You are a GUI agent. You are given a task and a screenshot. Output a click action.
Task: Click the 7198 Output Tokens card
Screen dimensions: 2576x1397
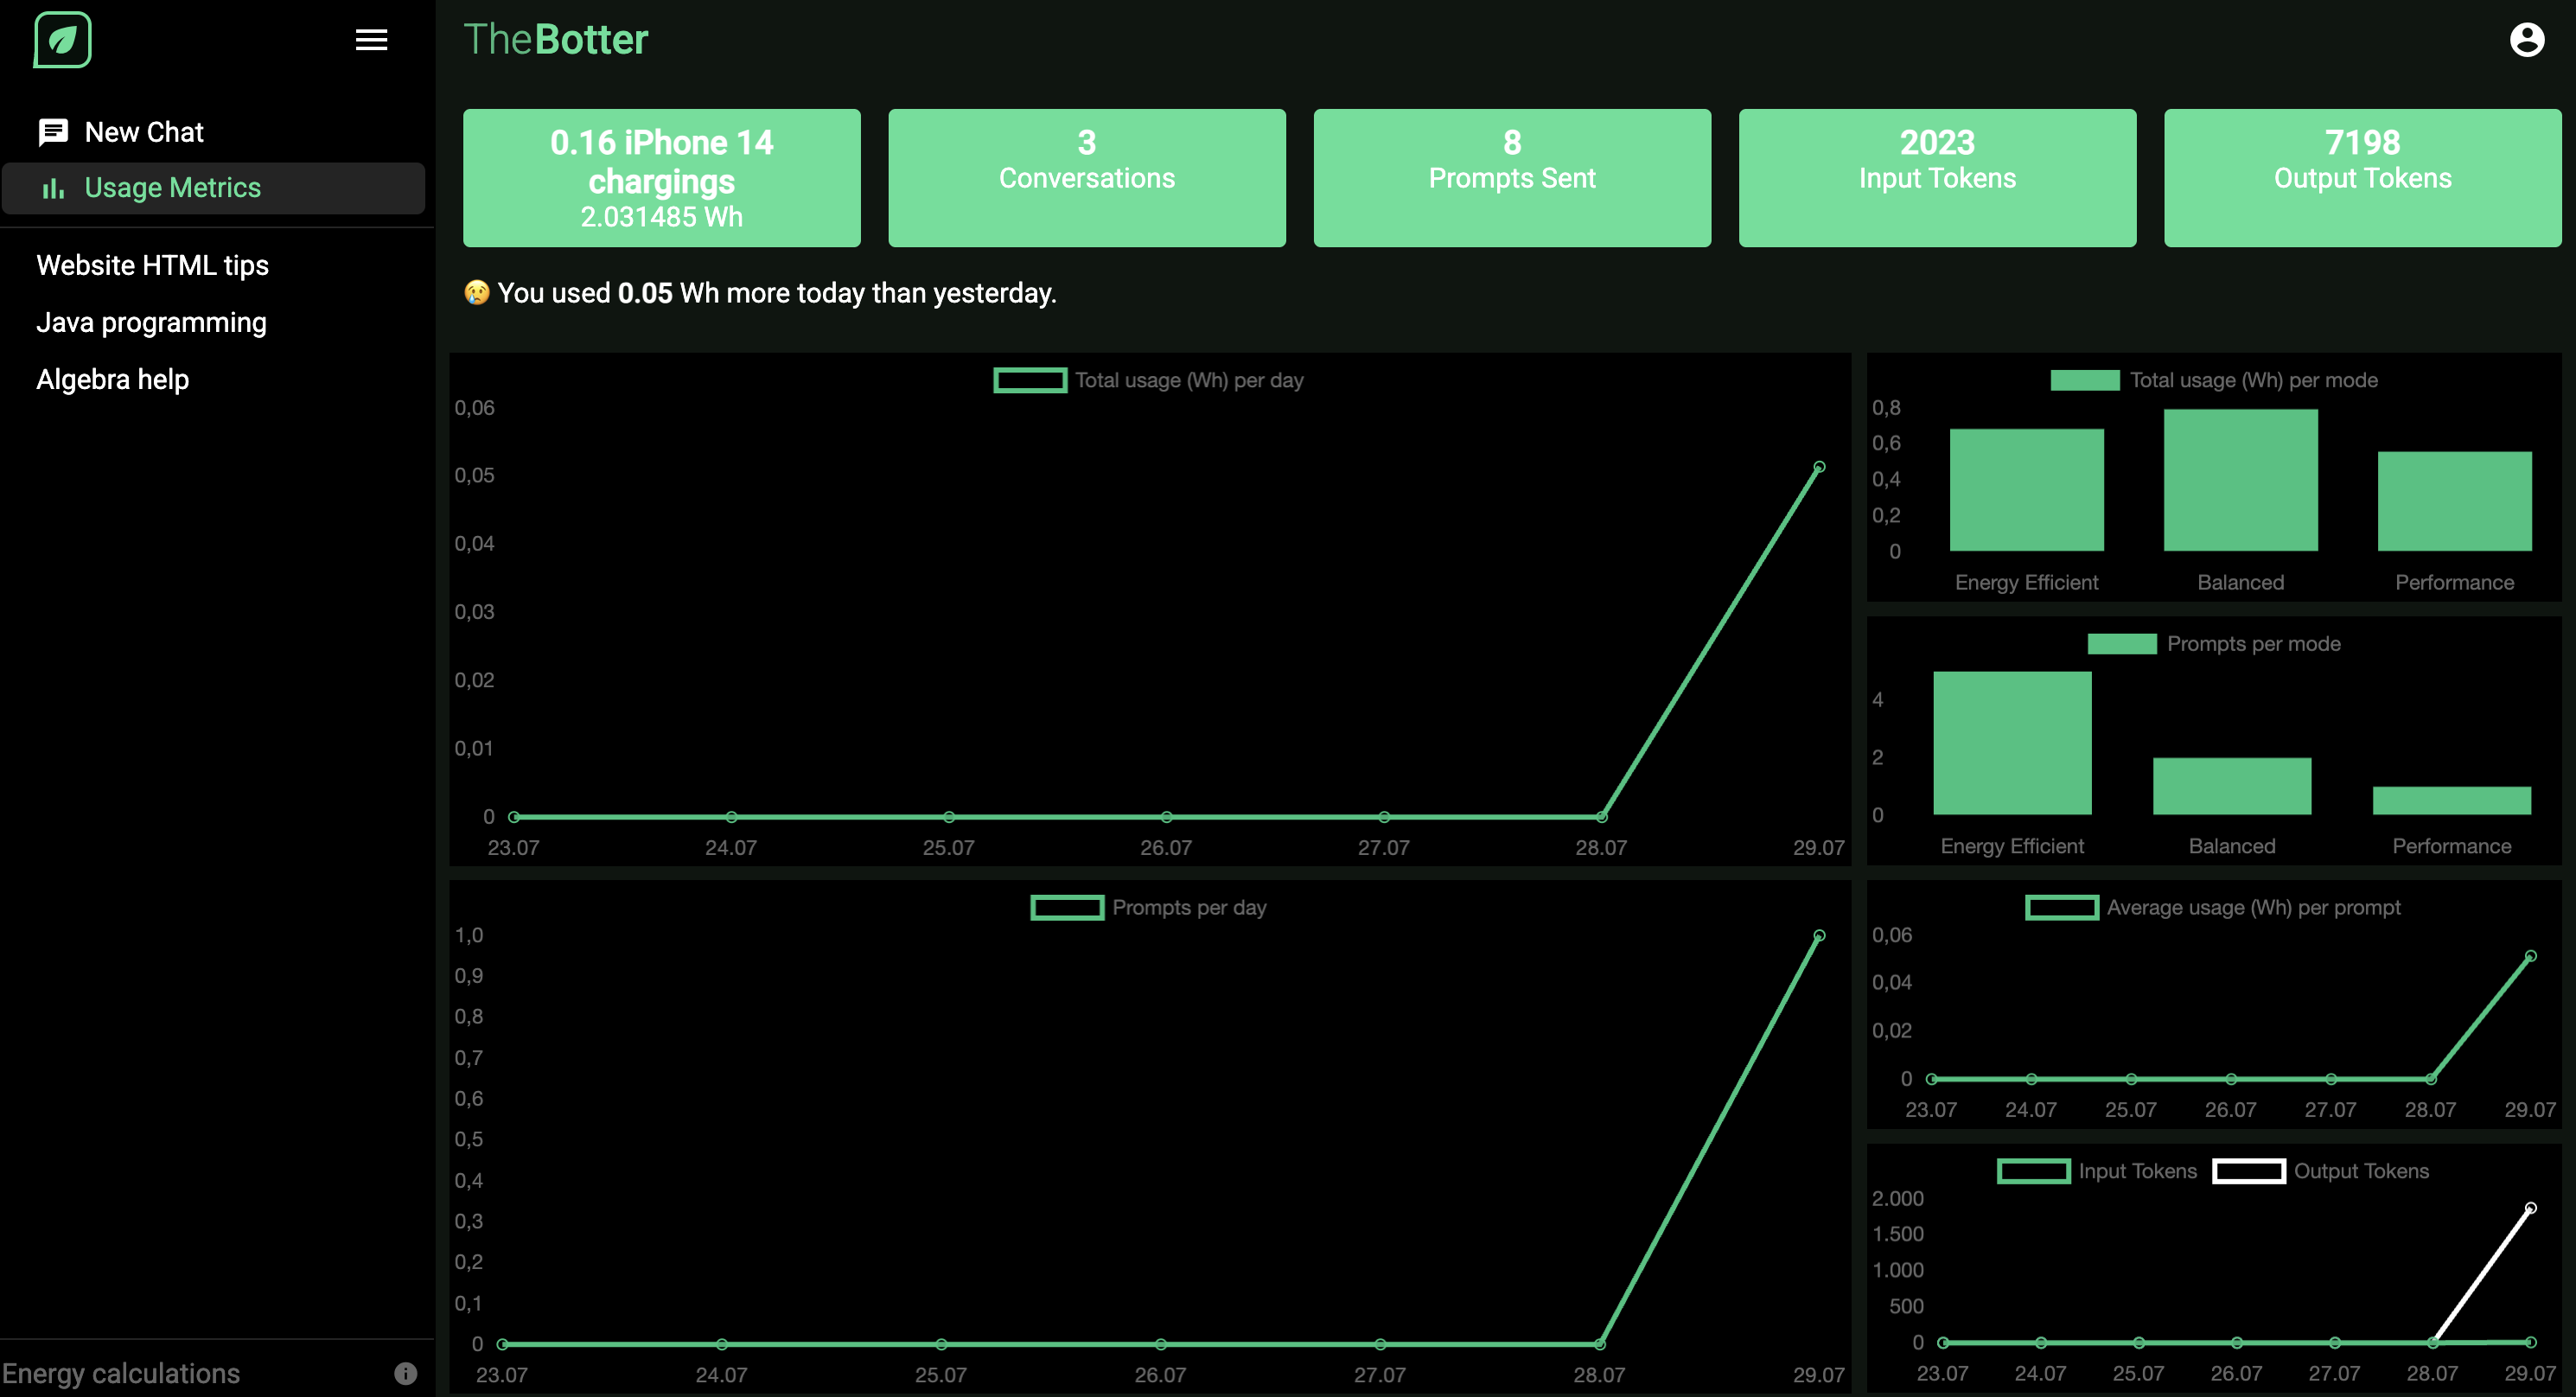2362,178
